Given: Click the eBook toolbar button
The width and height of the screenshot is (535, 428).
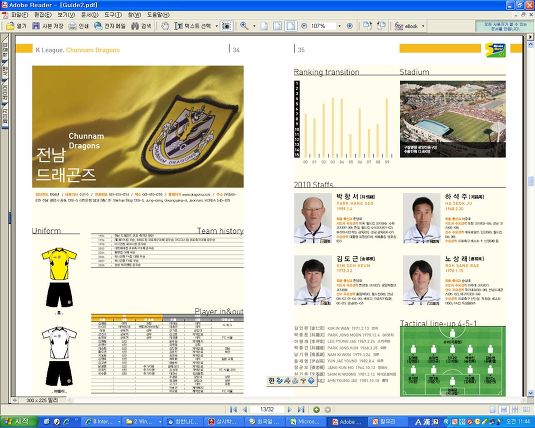Looking at the screenshot, I should coord(406,26).
